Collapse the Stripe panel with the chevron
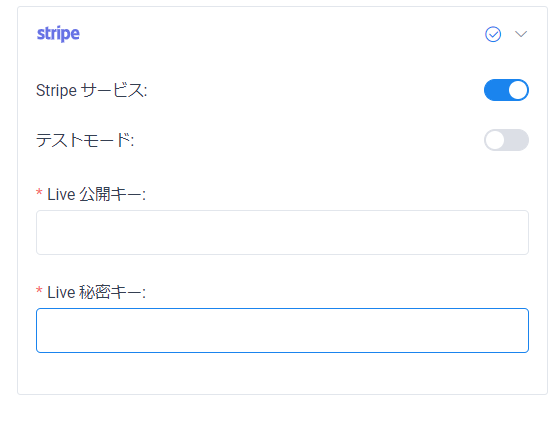This screenshot has height=432, width=552. (x=521, y=34)
